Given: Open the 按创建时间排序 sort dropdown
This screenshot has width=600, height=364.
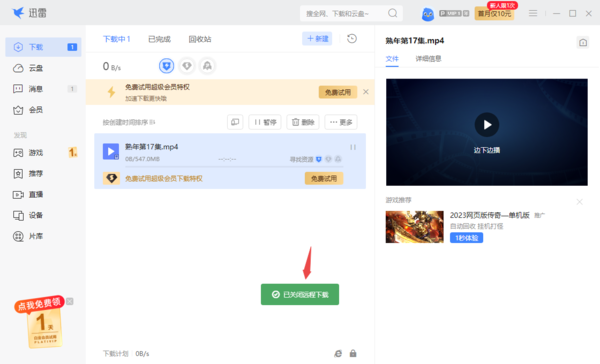Looking at the screenshot, I should [x=129, y=122].
